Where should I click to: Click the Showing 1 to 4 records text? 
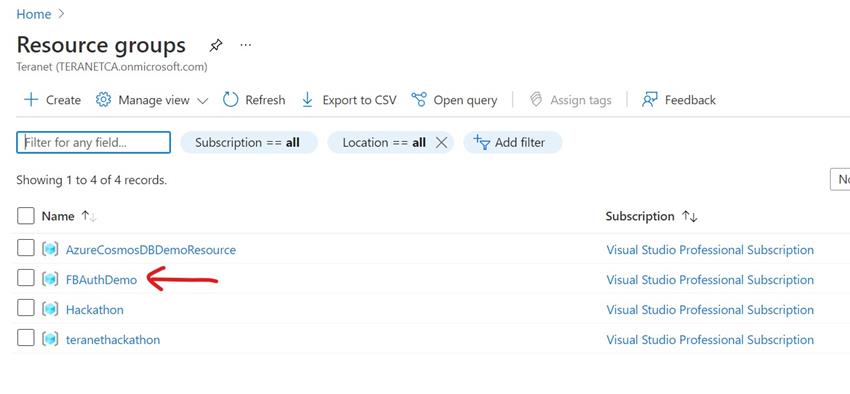click(92, 180)
